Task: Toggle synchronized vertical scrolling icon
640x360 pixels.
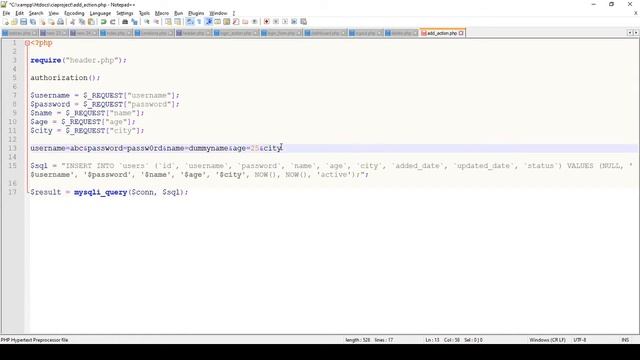Action: 168,22
